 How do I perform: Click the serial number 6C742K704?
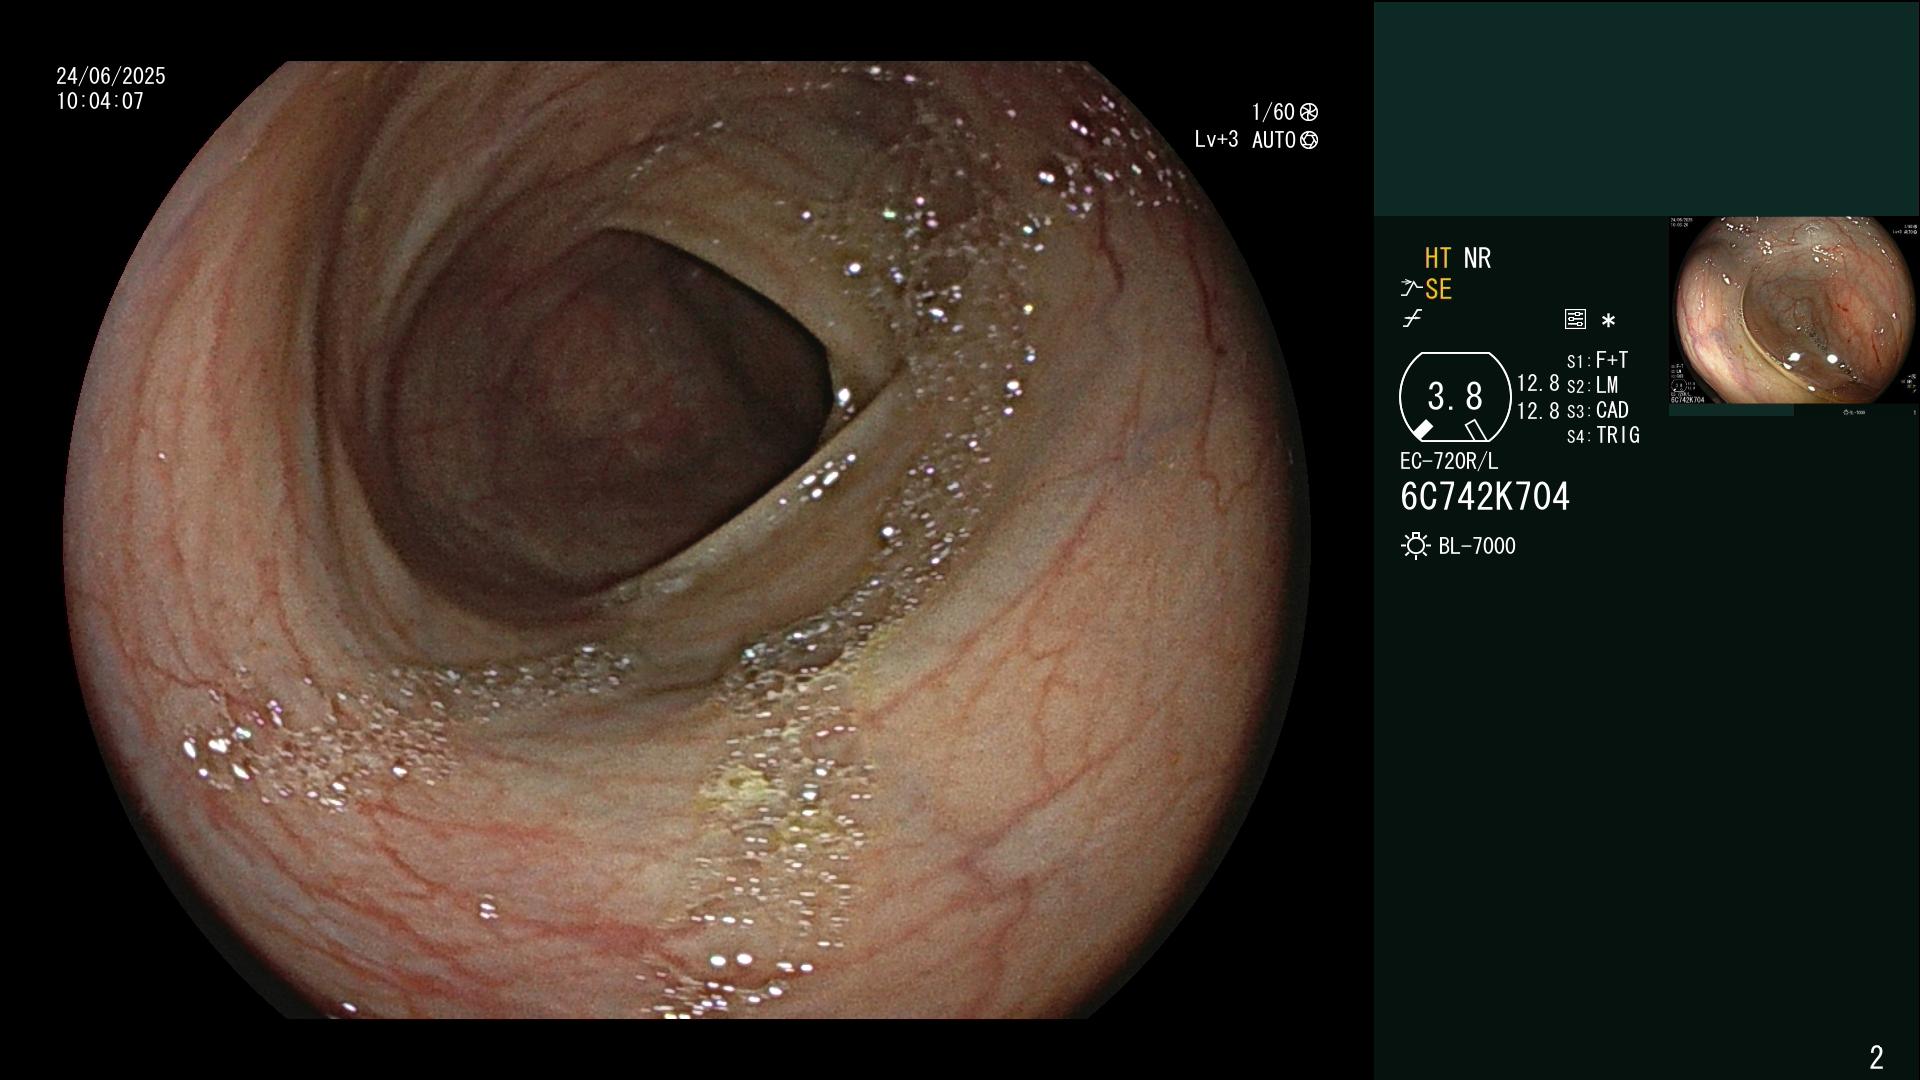[1485, 497]
